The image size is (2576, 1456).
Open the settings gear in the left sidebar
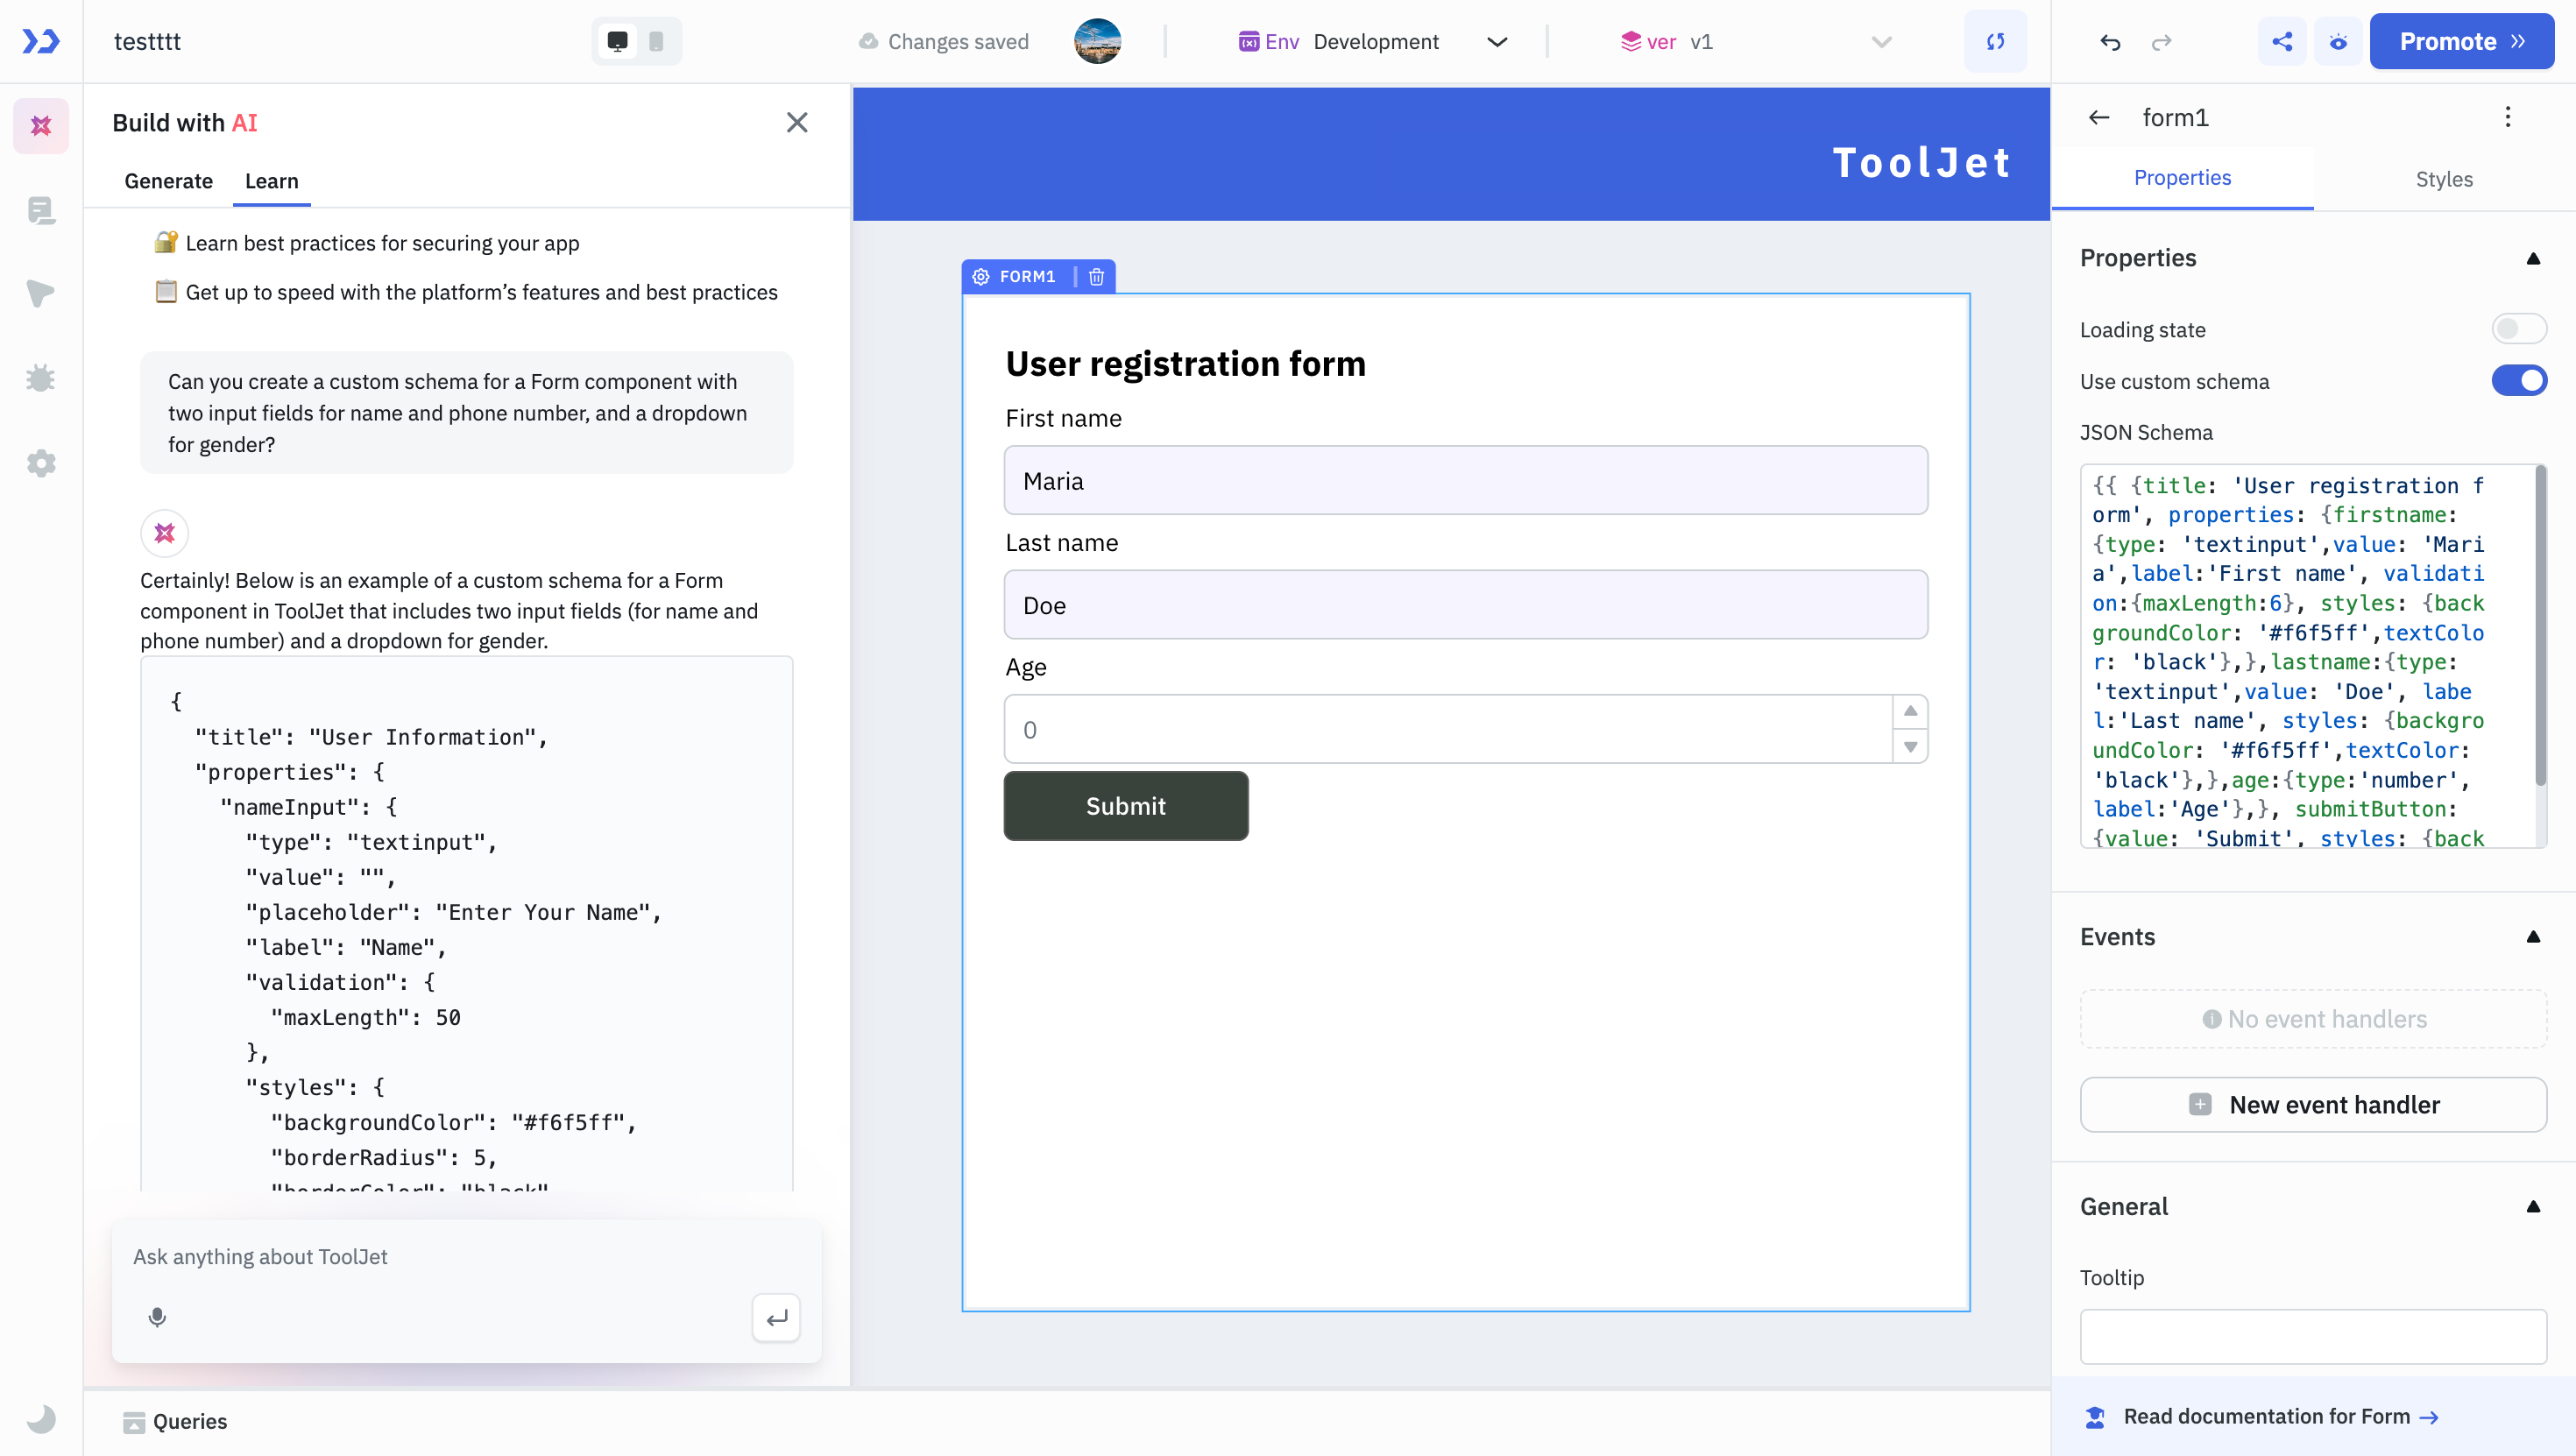(x=41, y=463)
